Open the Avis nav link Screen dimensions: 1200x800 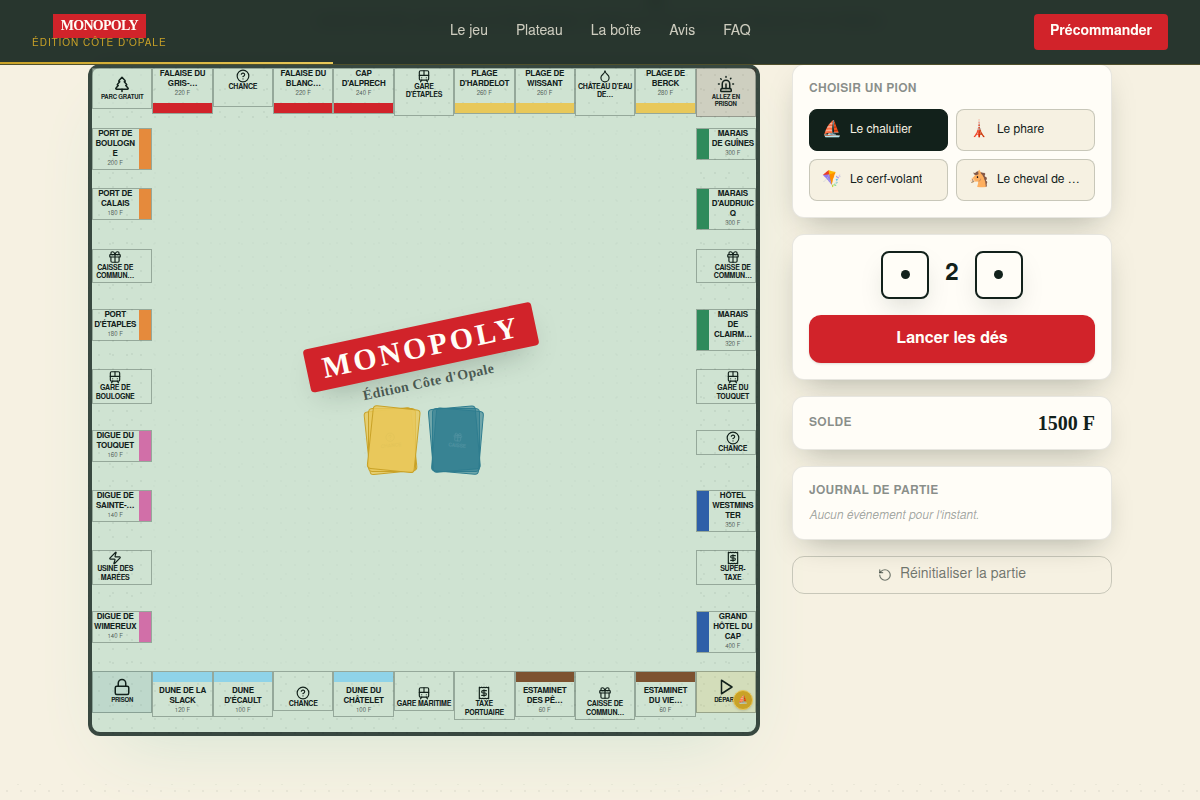point(682,30)
